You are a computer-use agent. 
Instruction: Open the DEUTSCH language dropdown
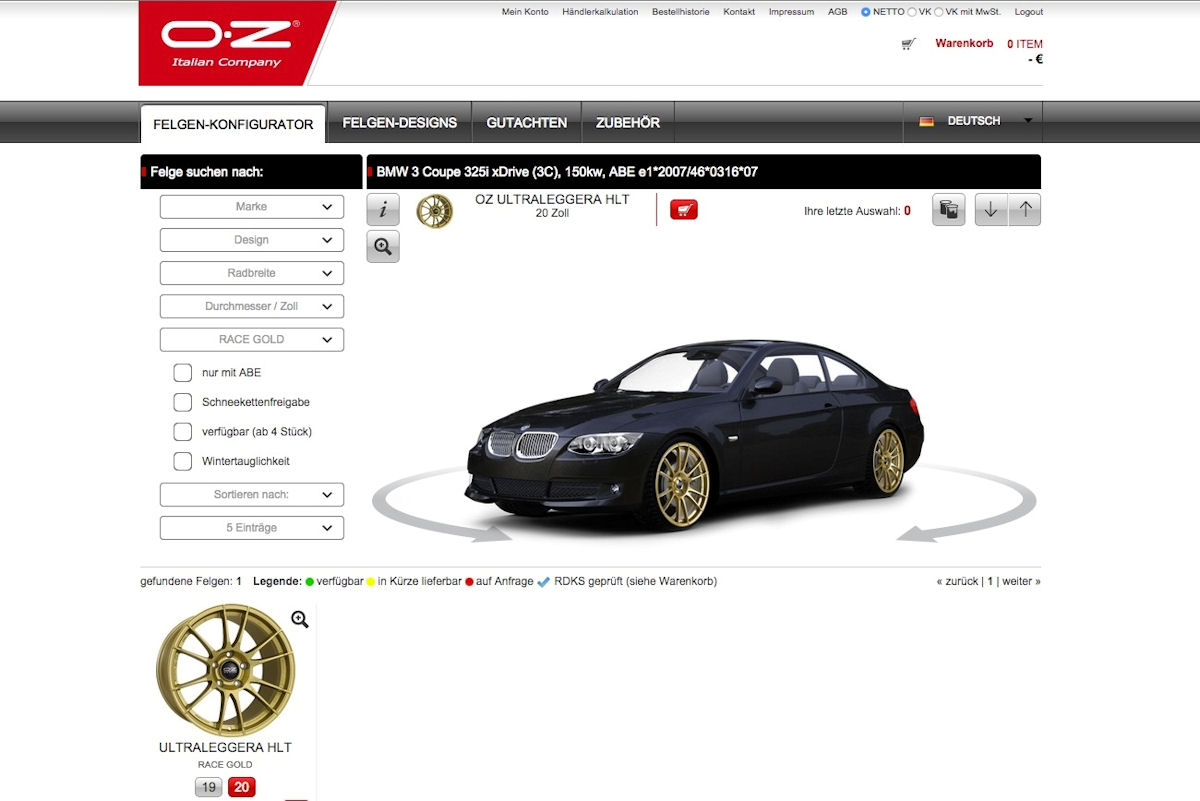pos(972,121)
